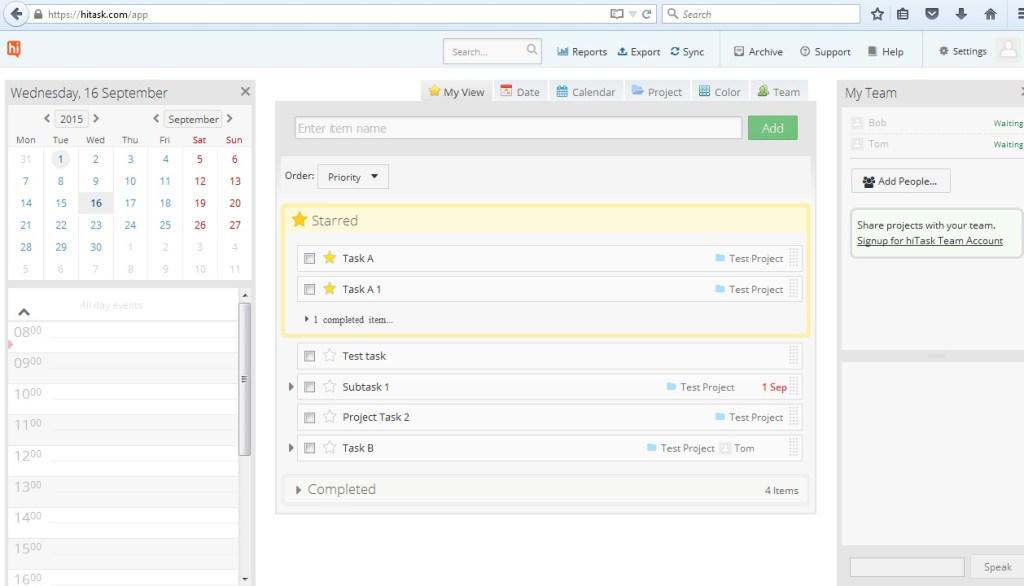Expand Task B subtasks

(x=291, y=448)
